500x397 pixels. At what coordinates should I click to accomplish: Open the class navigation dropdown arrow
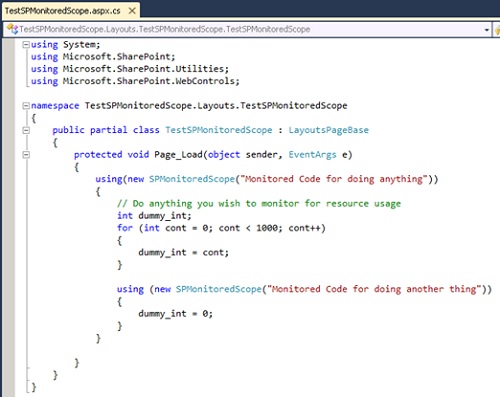point(487,30)
